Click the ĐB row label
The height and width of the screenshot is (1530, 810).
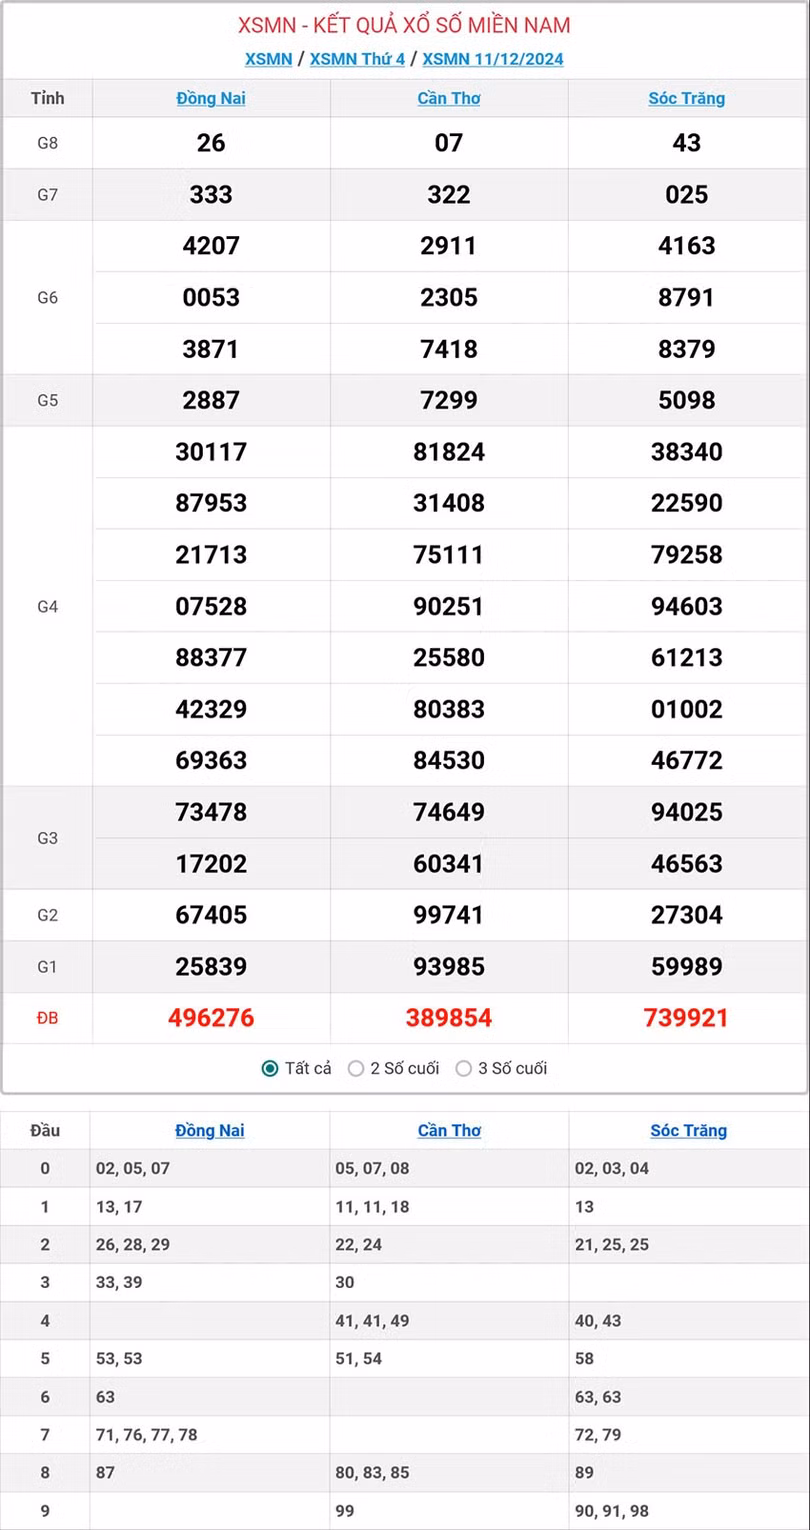tap(48, 1018)
